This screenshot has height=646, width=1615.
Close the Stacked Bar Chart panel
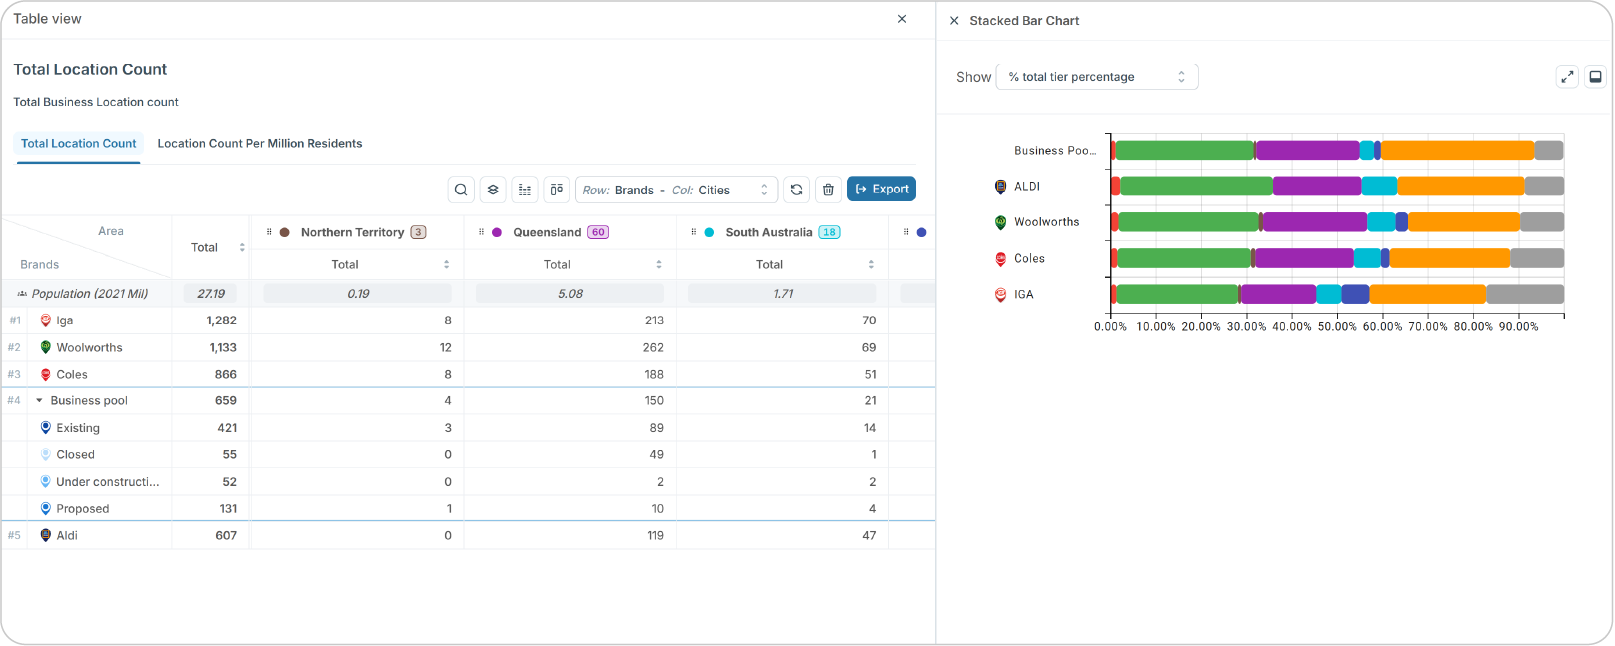click(954, 21)
